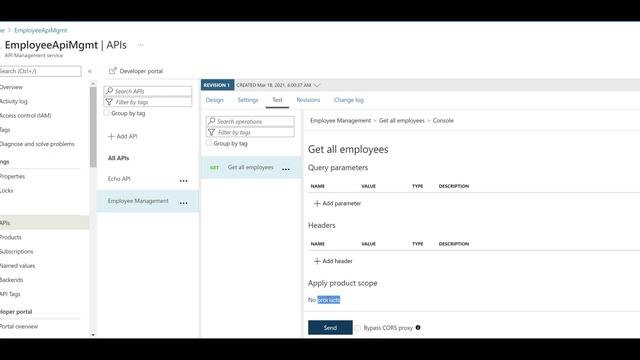Click the magnifier in Search operations
Screen dimensions: 640x360
click(x=211, y=121)
